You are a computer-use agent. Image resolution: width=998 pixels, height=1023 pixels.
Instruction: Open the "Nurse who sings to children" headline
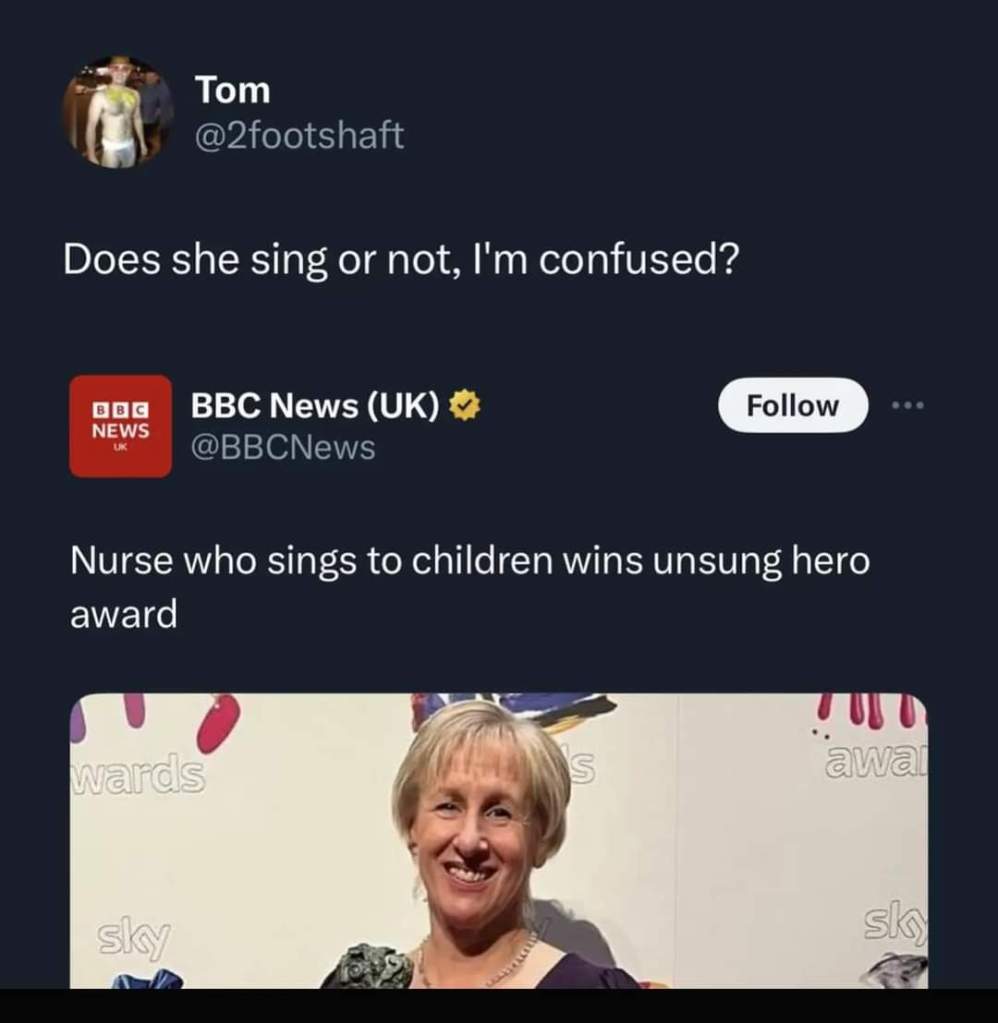click(x=469, y=562)
